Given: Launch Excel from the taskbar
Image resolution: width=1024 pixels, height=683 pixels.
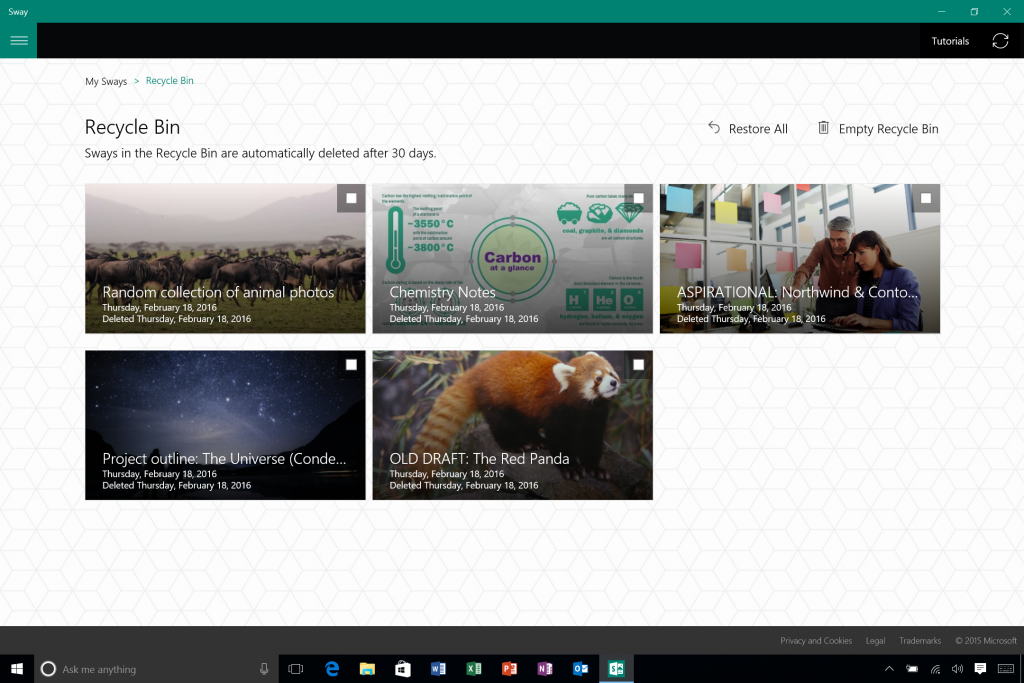Looking at the screenshot, I should [473, 669].
